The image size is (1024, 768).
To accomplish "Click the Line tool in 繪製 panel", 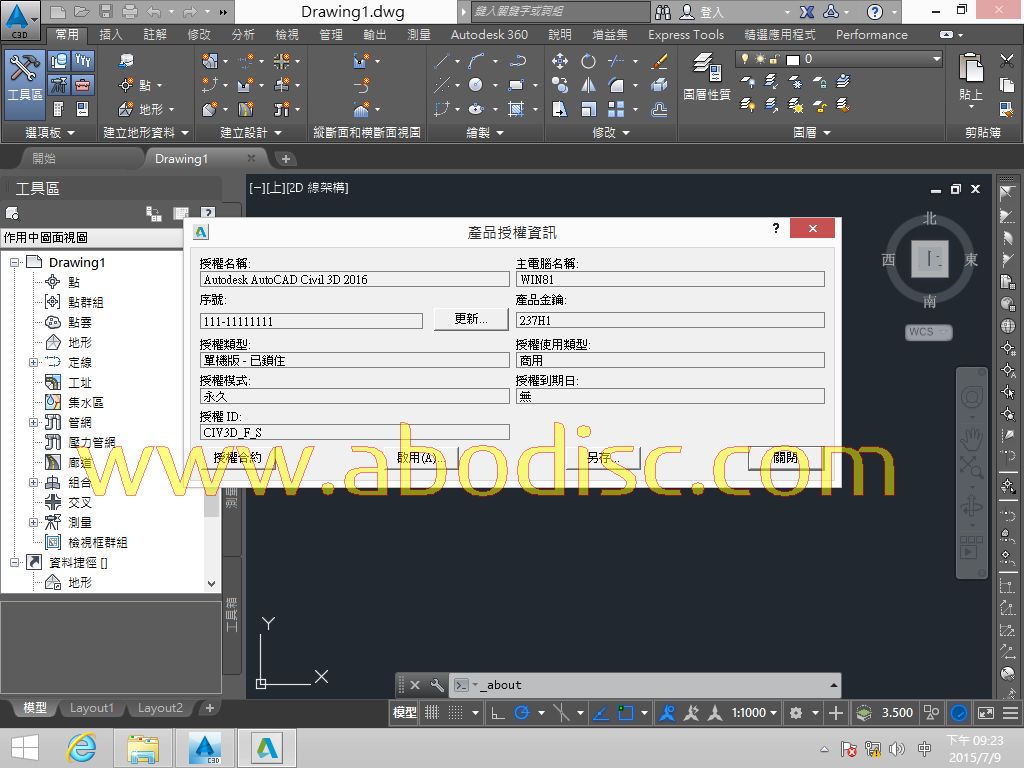I will point(442,61).
